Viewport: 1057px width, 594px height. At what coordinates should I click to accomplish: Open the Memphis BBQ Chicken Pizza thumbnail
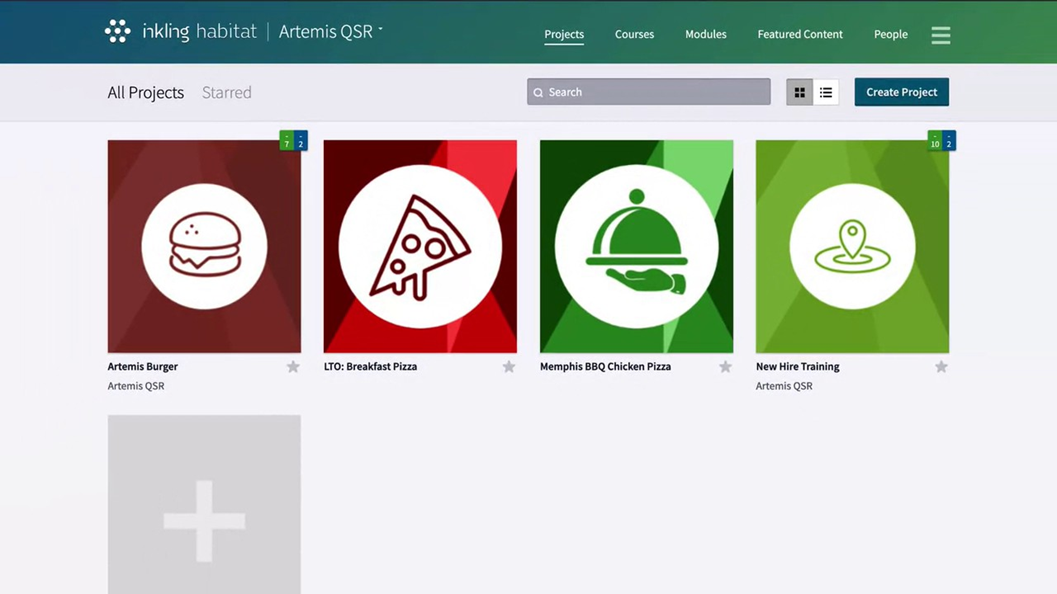636,246
